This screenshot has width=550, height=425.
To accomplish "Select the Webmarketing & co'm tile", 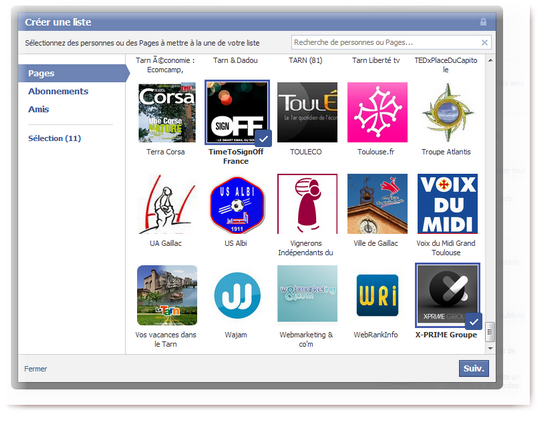I will point(307,294).
